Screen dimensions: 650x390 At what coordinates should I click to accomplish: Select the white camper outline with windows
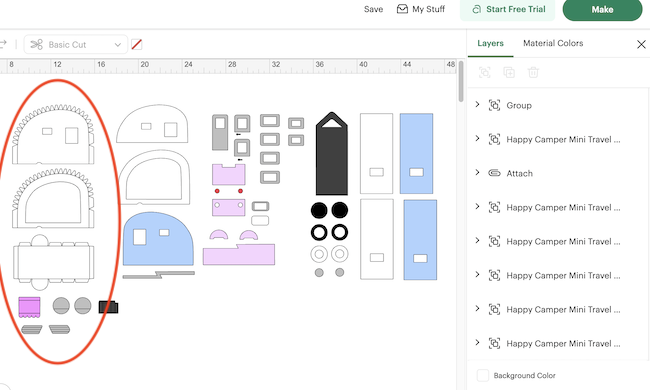coord(152,124)
